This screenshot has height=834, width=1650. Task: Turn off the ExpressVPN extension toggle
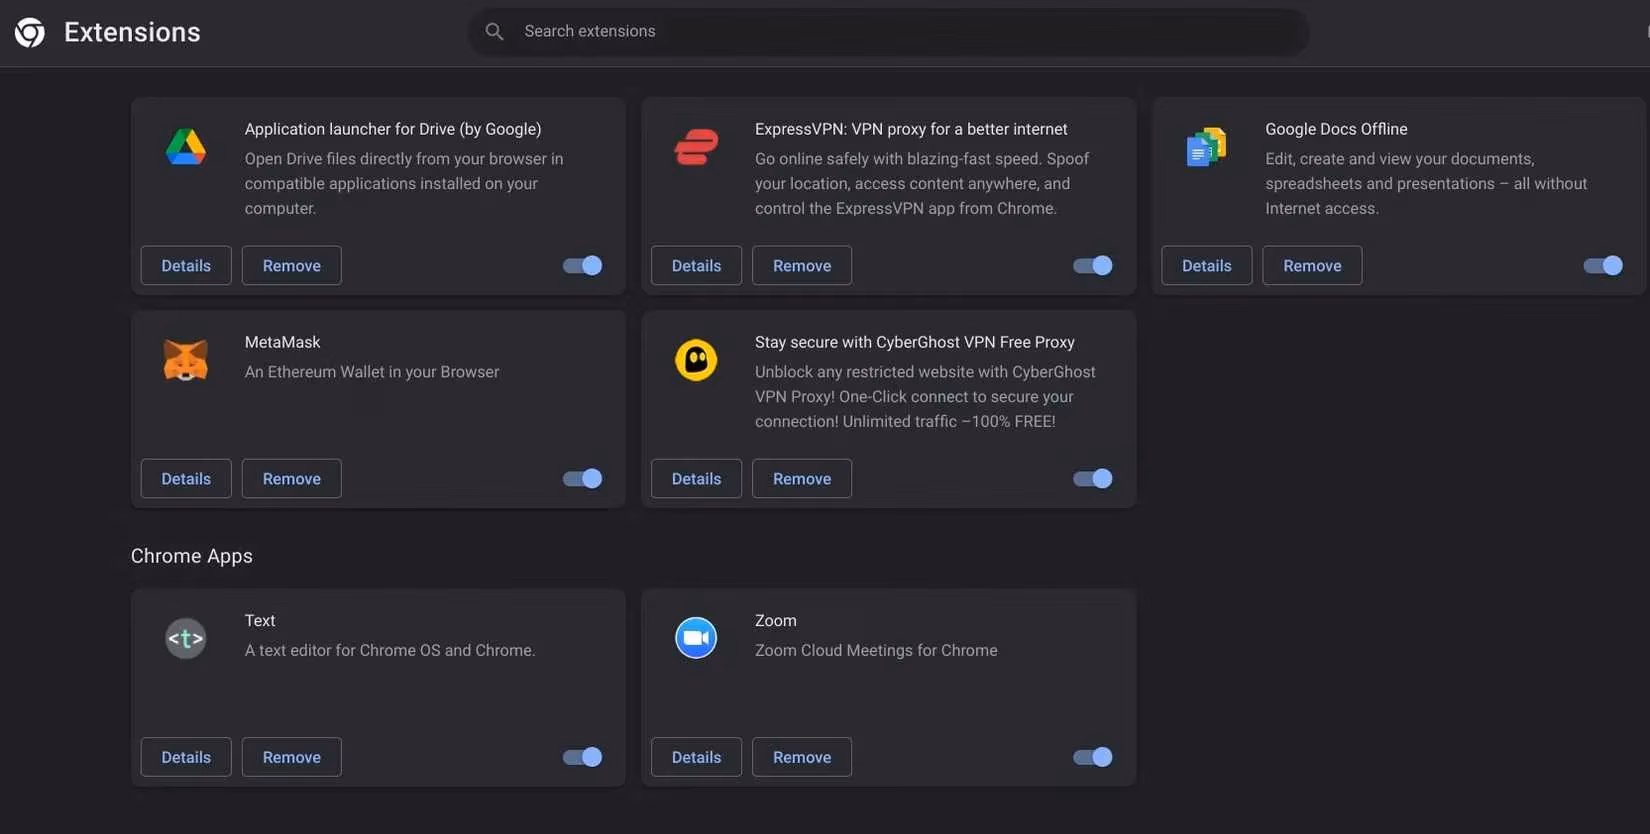click(x=1092, y=265)
